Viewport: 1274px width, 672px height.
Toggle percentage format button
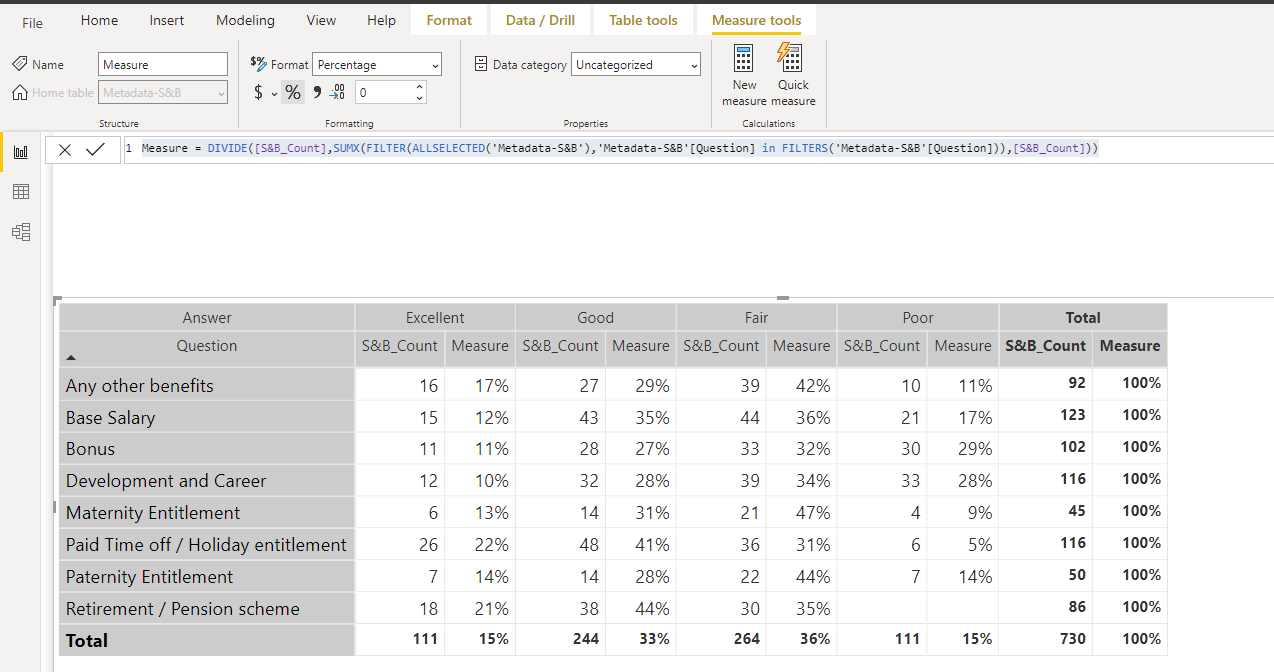pyautogui.click(x=292, y=92)
